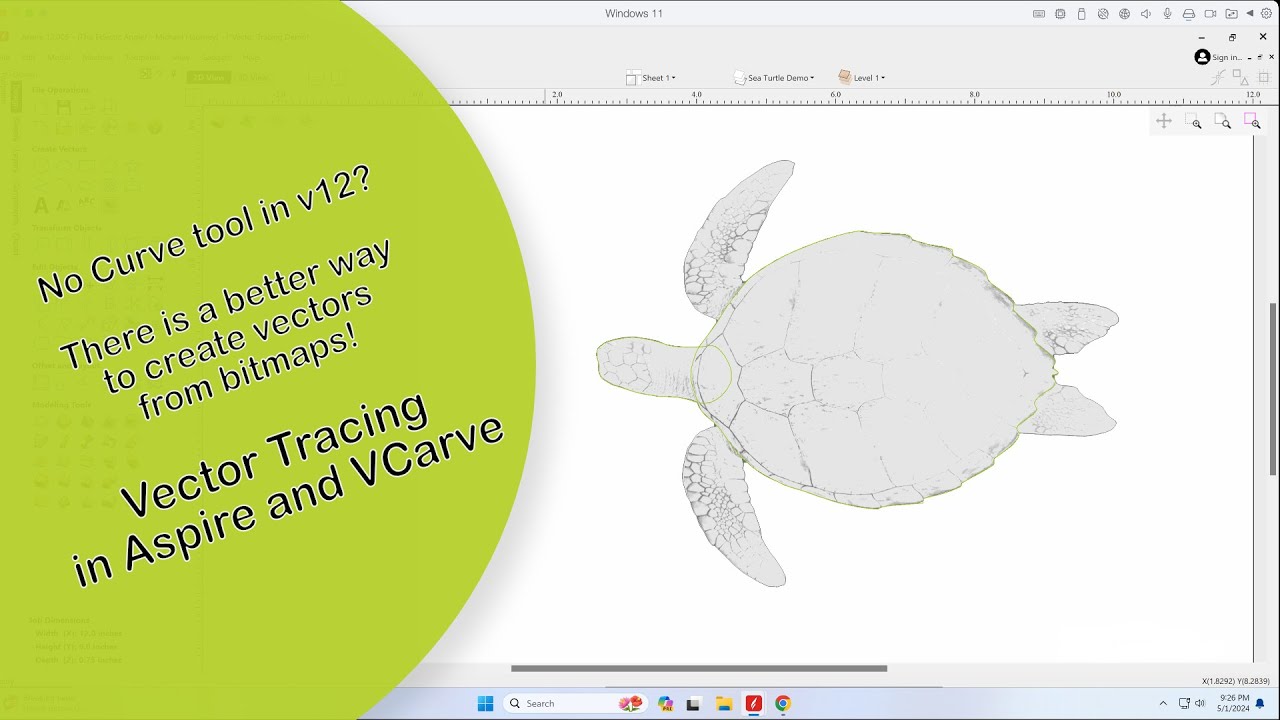Select the zoom box tool
The image size is (1280, 720).
point(1194,121)
